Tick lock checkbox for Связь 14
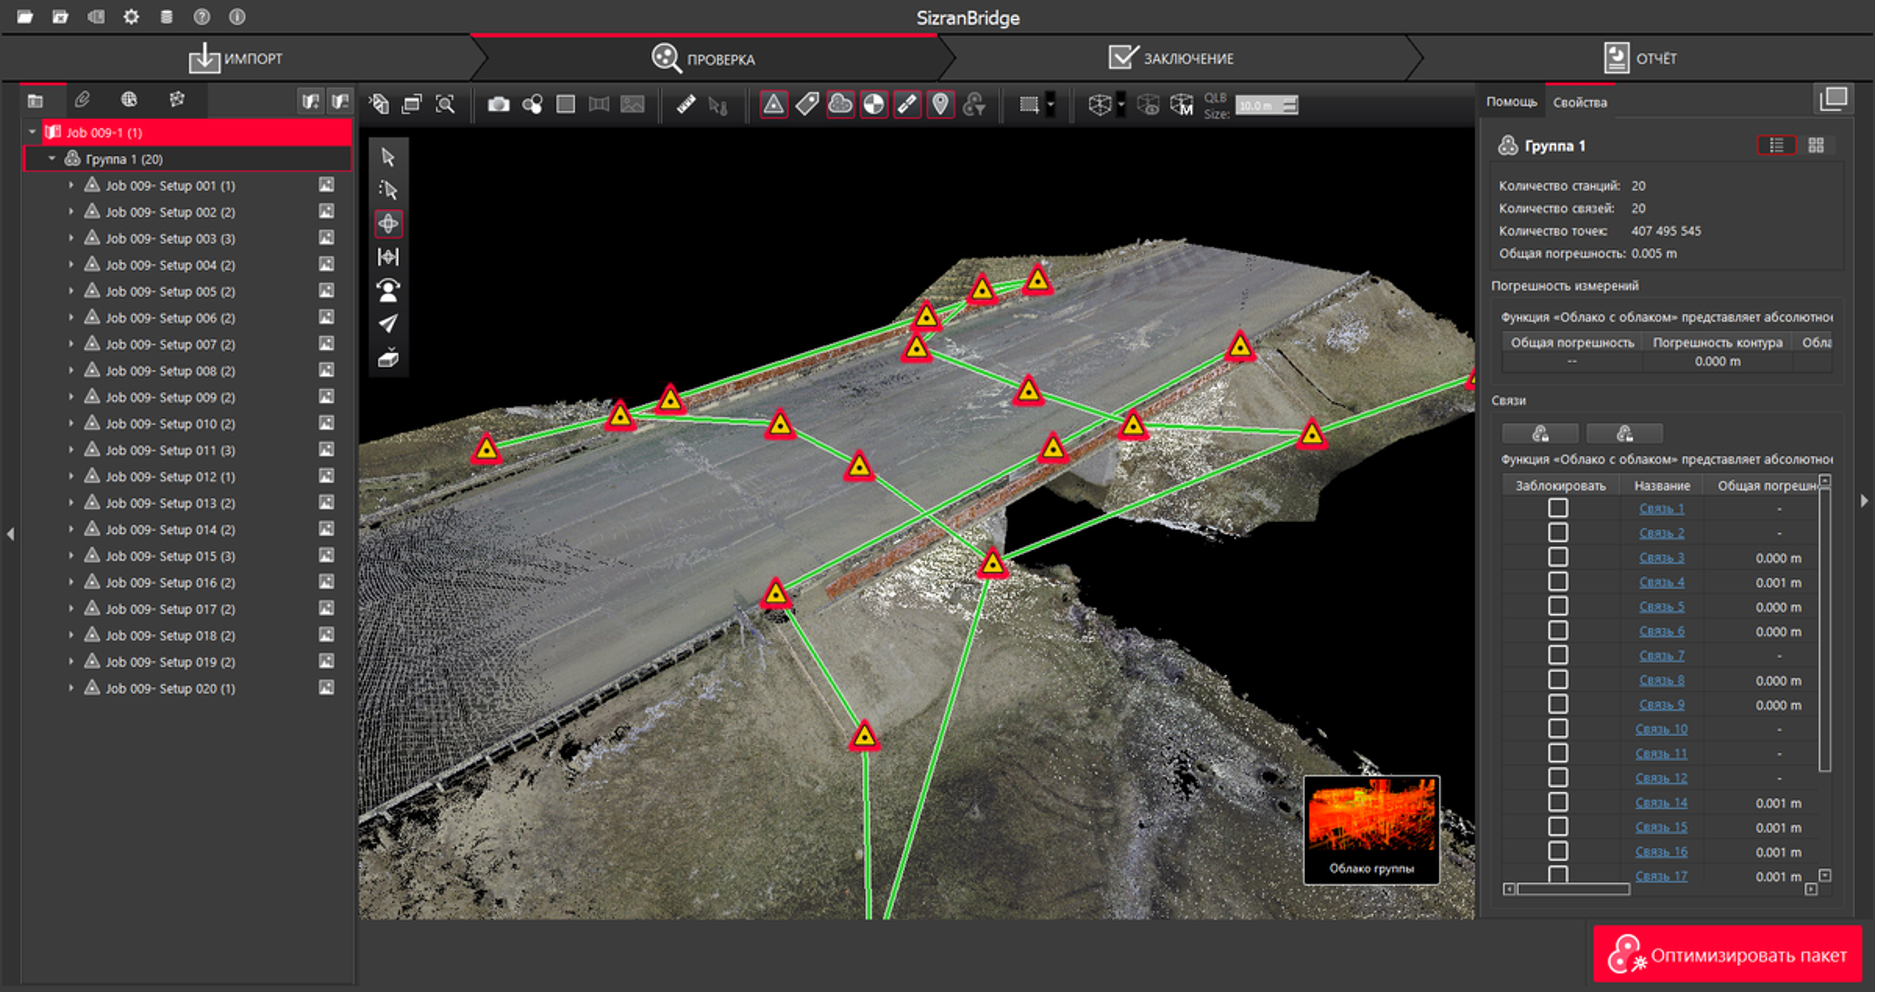1877x993 pixels. pyautogui.click(x=1558, y=802)
